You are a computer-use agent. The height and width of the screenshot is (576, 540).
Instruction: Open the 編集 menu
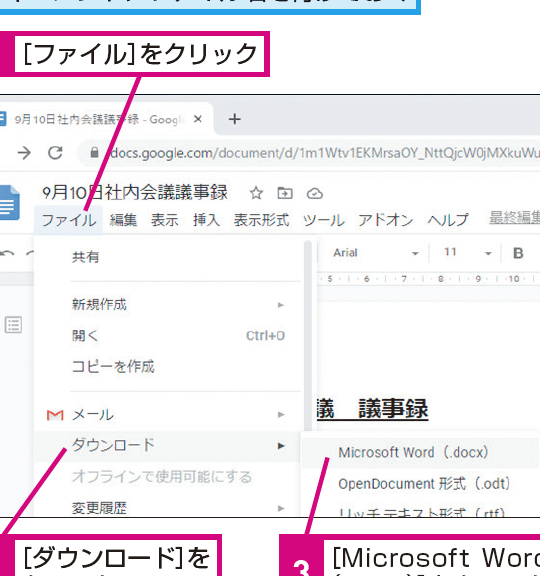123,220
